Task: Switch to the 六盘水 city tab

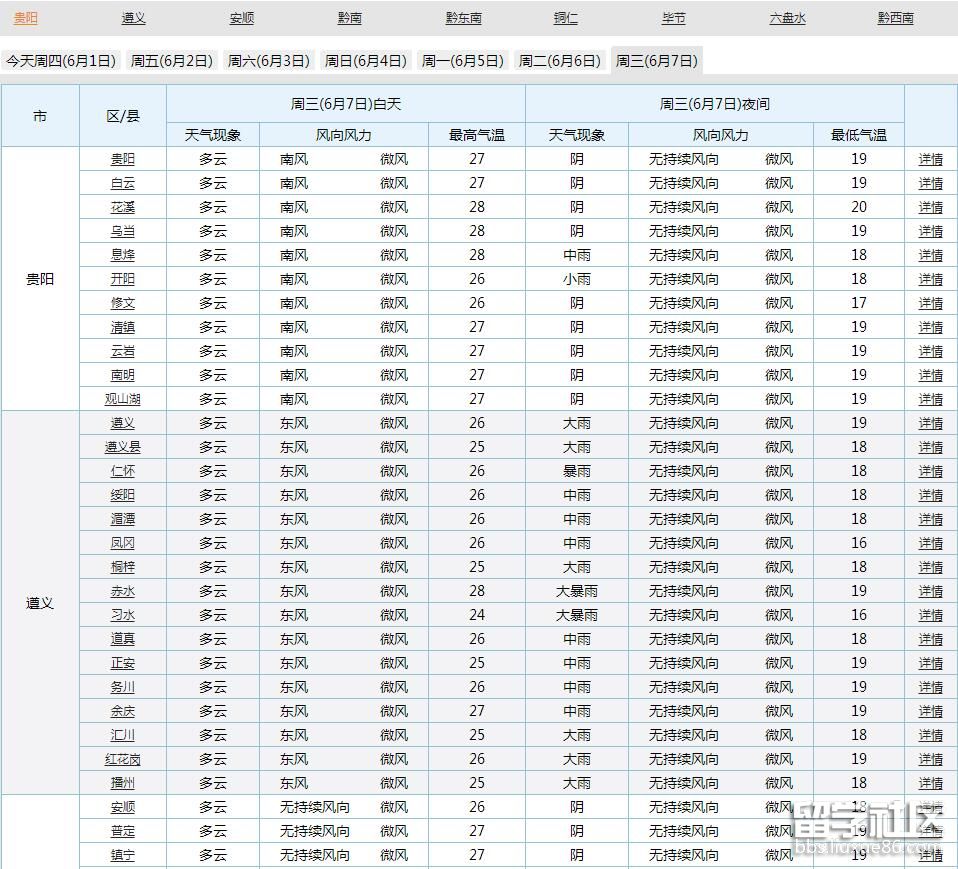Action: (787, 18)
